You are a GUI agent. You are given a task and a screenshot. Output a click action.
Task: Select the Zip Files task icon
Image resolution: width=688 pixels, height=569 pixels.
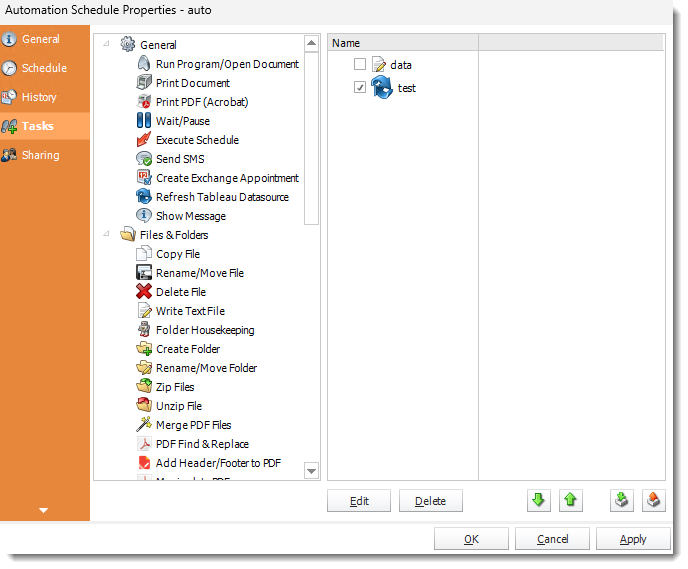pos(144,387)
